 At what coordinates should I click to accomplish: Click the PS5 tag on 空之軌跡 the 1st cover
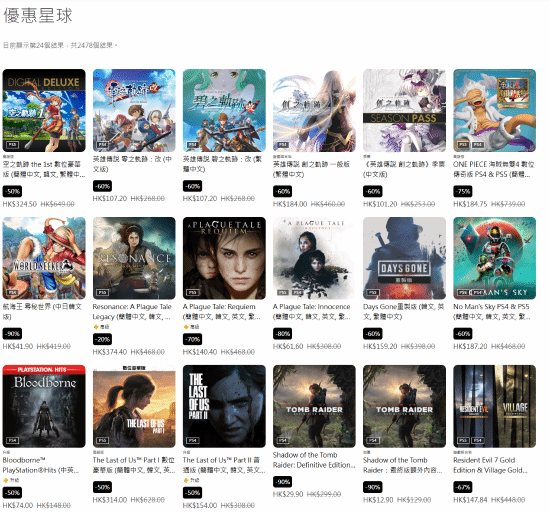pos(12,144)
